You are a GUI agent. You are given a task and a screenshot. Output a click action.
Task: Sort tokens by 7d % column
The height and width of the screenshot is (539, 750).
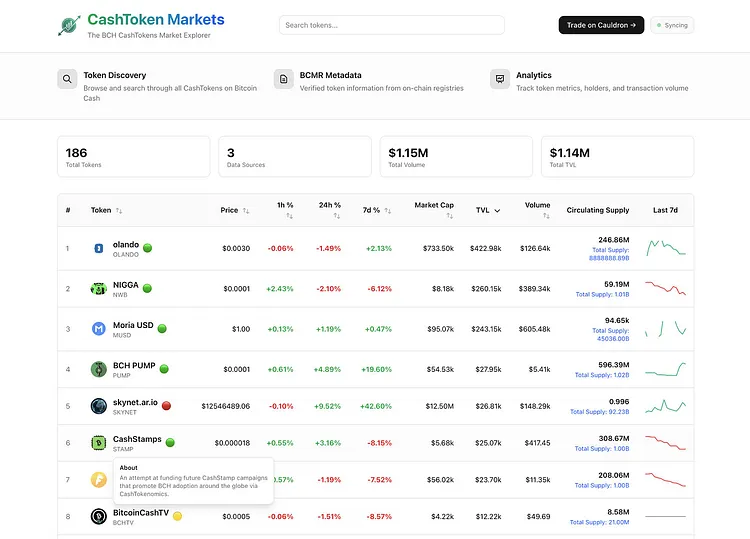pyautogui.click(x=376, y=210)
